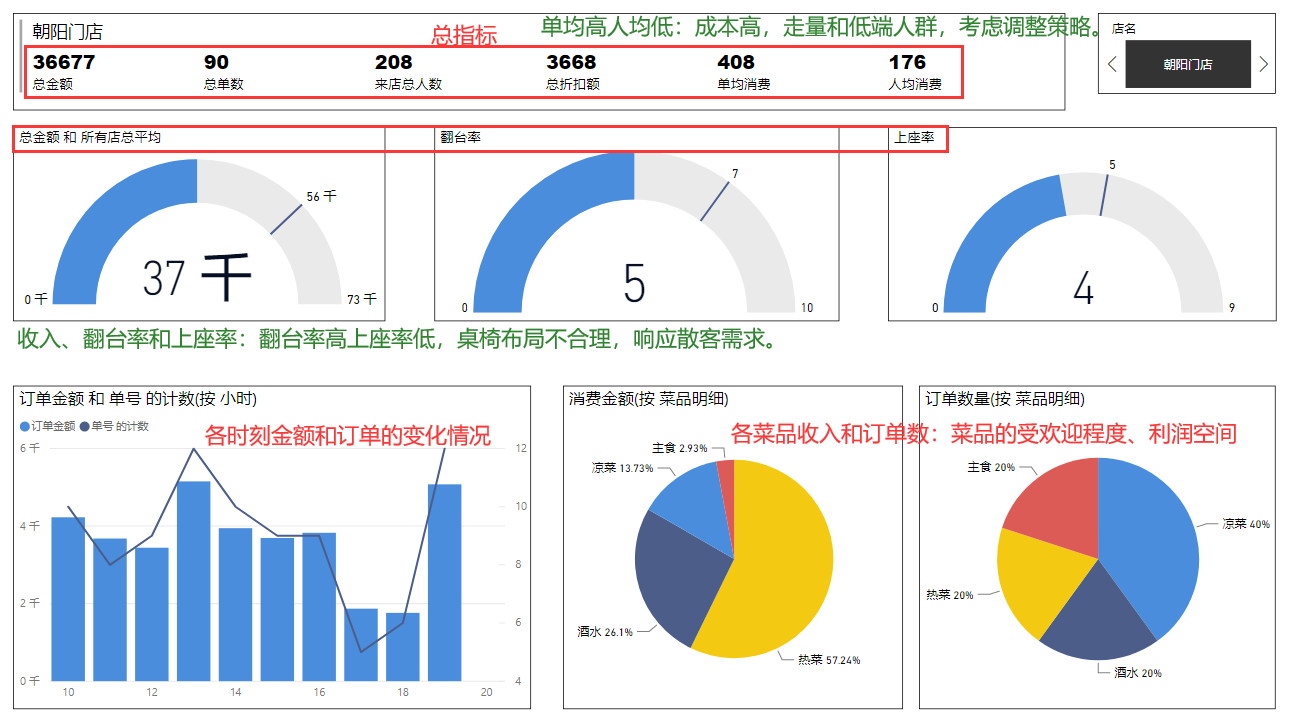1289x721 pixels.
Task: Click the 总折扣额 value 3668
Action: point(571,62)
